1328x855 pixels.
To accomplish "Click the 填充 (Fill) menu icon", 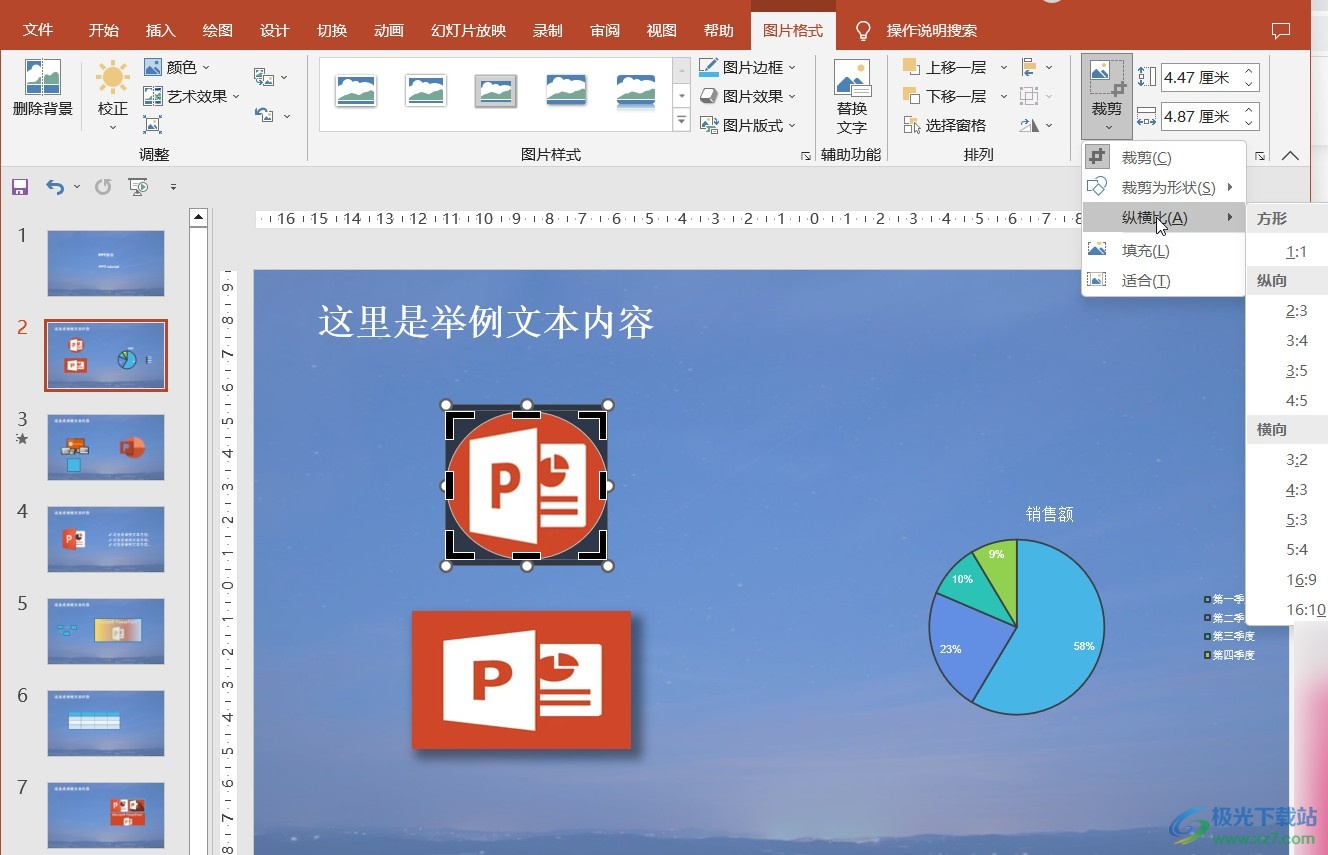I will click(1097, 250).
